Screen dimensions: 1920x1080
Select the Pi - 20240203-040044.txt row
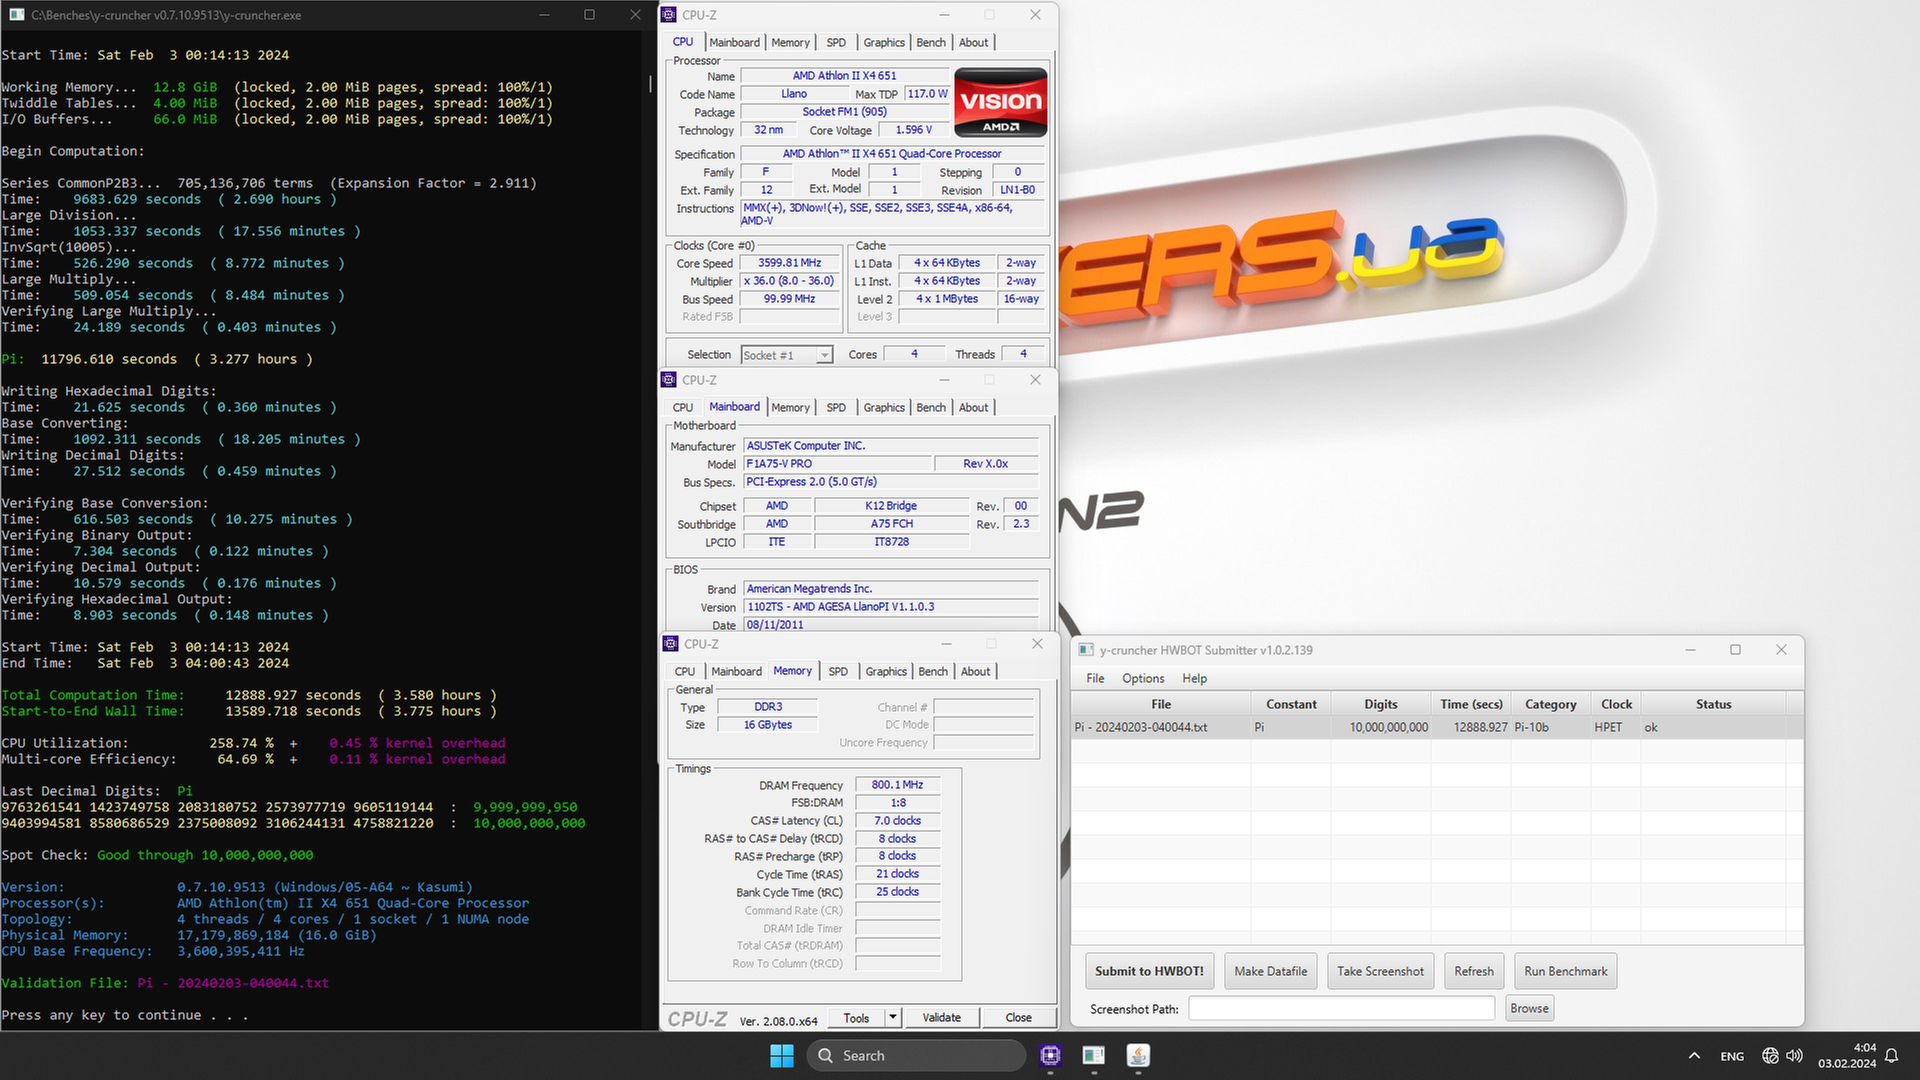(x=1437, y=728)
